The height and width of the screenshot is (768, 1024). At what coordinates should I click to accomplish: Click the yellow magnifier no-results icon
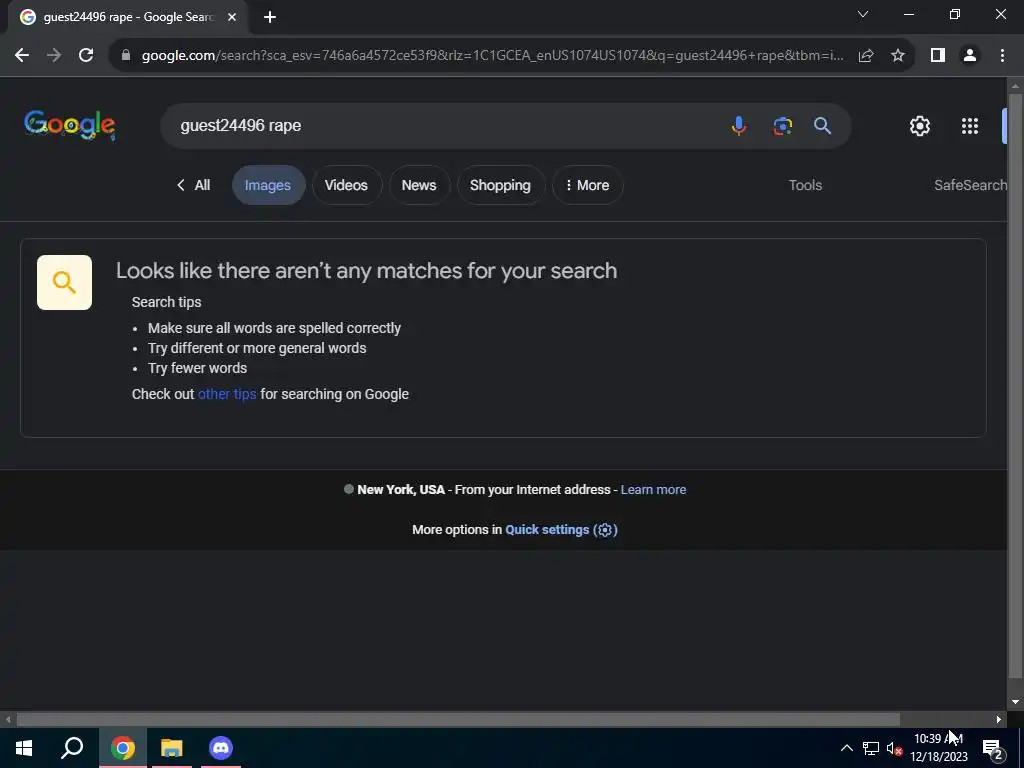pyautogui.click(x=64, y=282)
